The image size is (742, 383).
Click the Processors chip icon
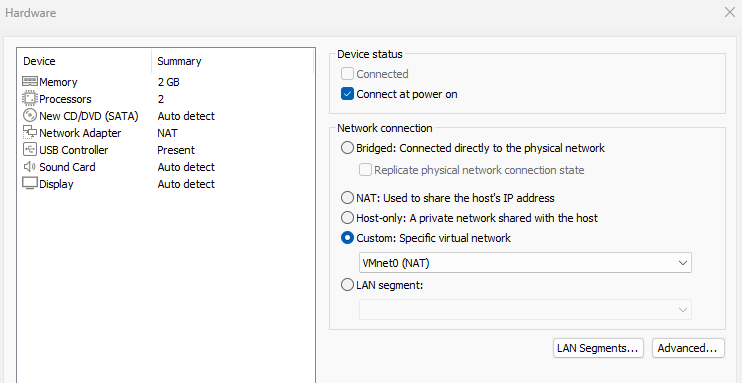point(30,99)
